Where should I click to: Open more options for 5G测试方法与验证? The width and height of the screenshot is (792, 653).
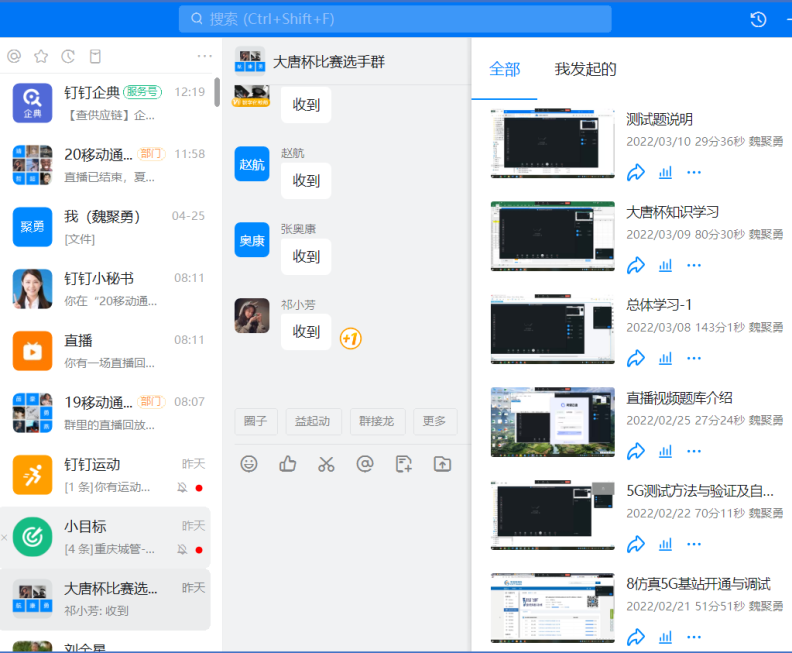(x=694, y=544)
